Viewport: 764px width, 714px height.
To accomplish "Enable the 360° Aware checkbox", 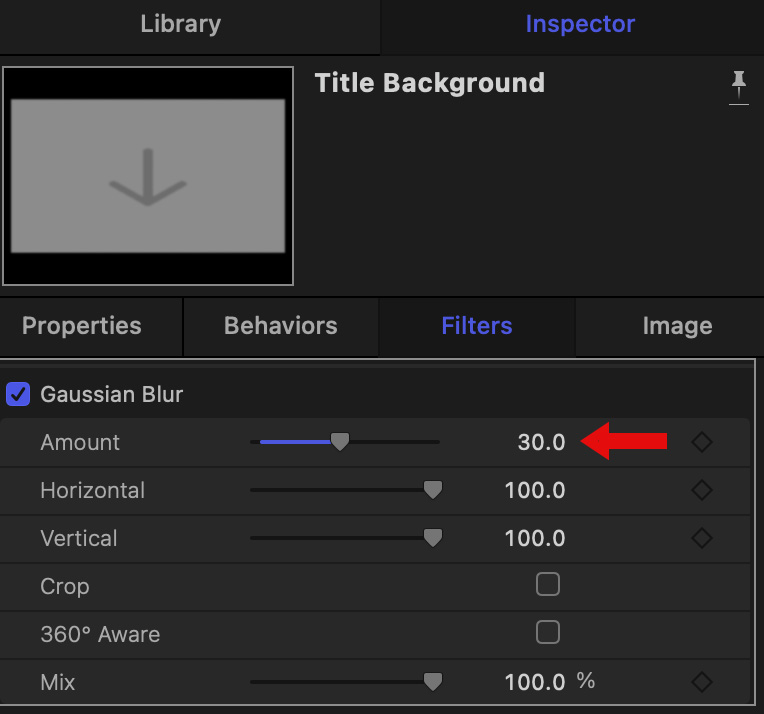I will pos(548,633).
